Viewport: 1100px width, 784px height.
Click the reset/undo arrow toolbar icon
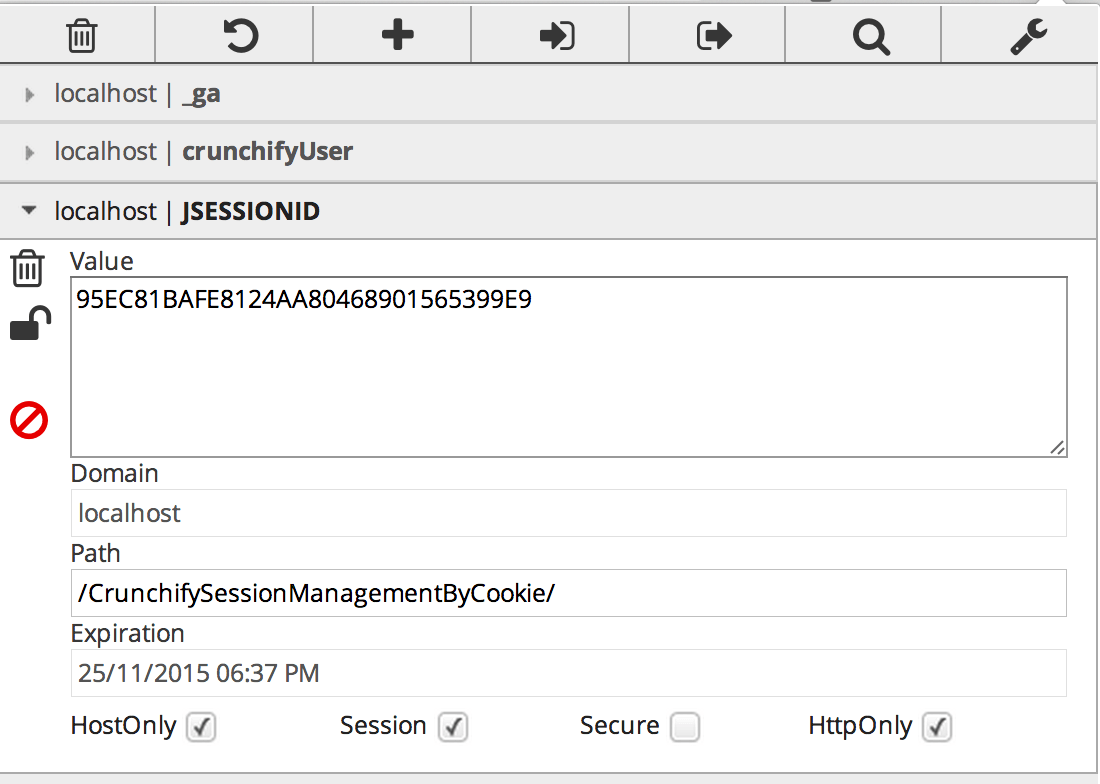click(239, 36)
